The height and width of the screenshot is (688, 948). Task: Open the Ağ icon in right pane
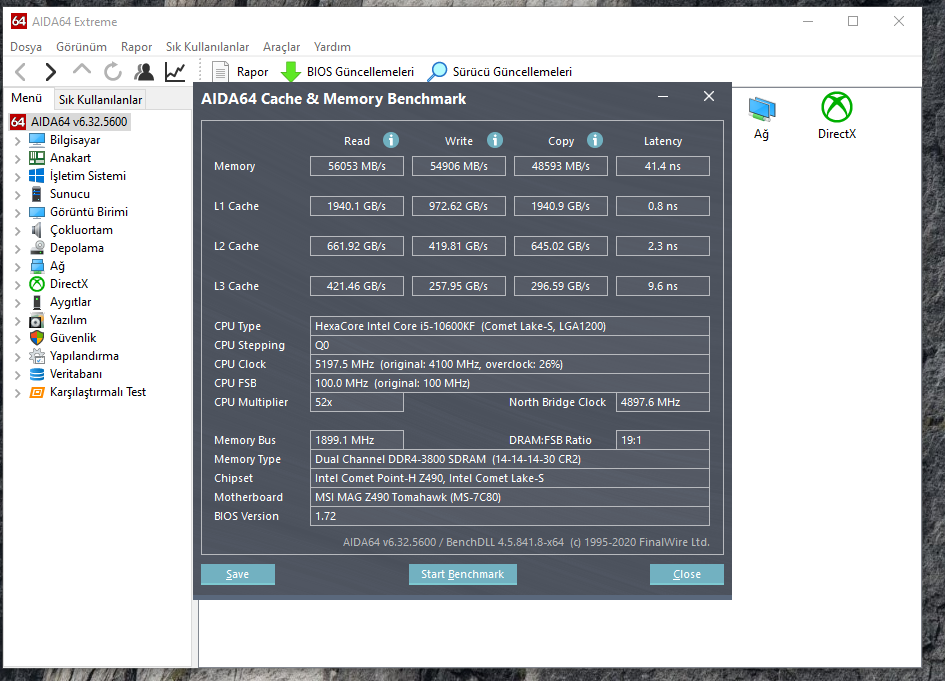click(x=762, y=109)
